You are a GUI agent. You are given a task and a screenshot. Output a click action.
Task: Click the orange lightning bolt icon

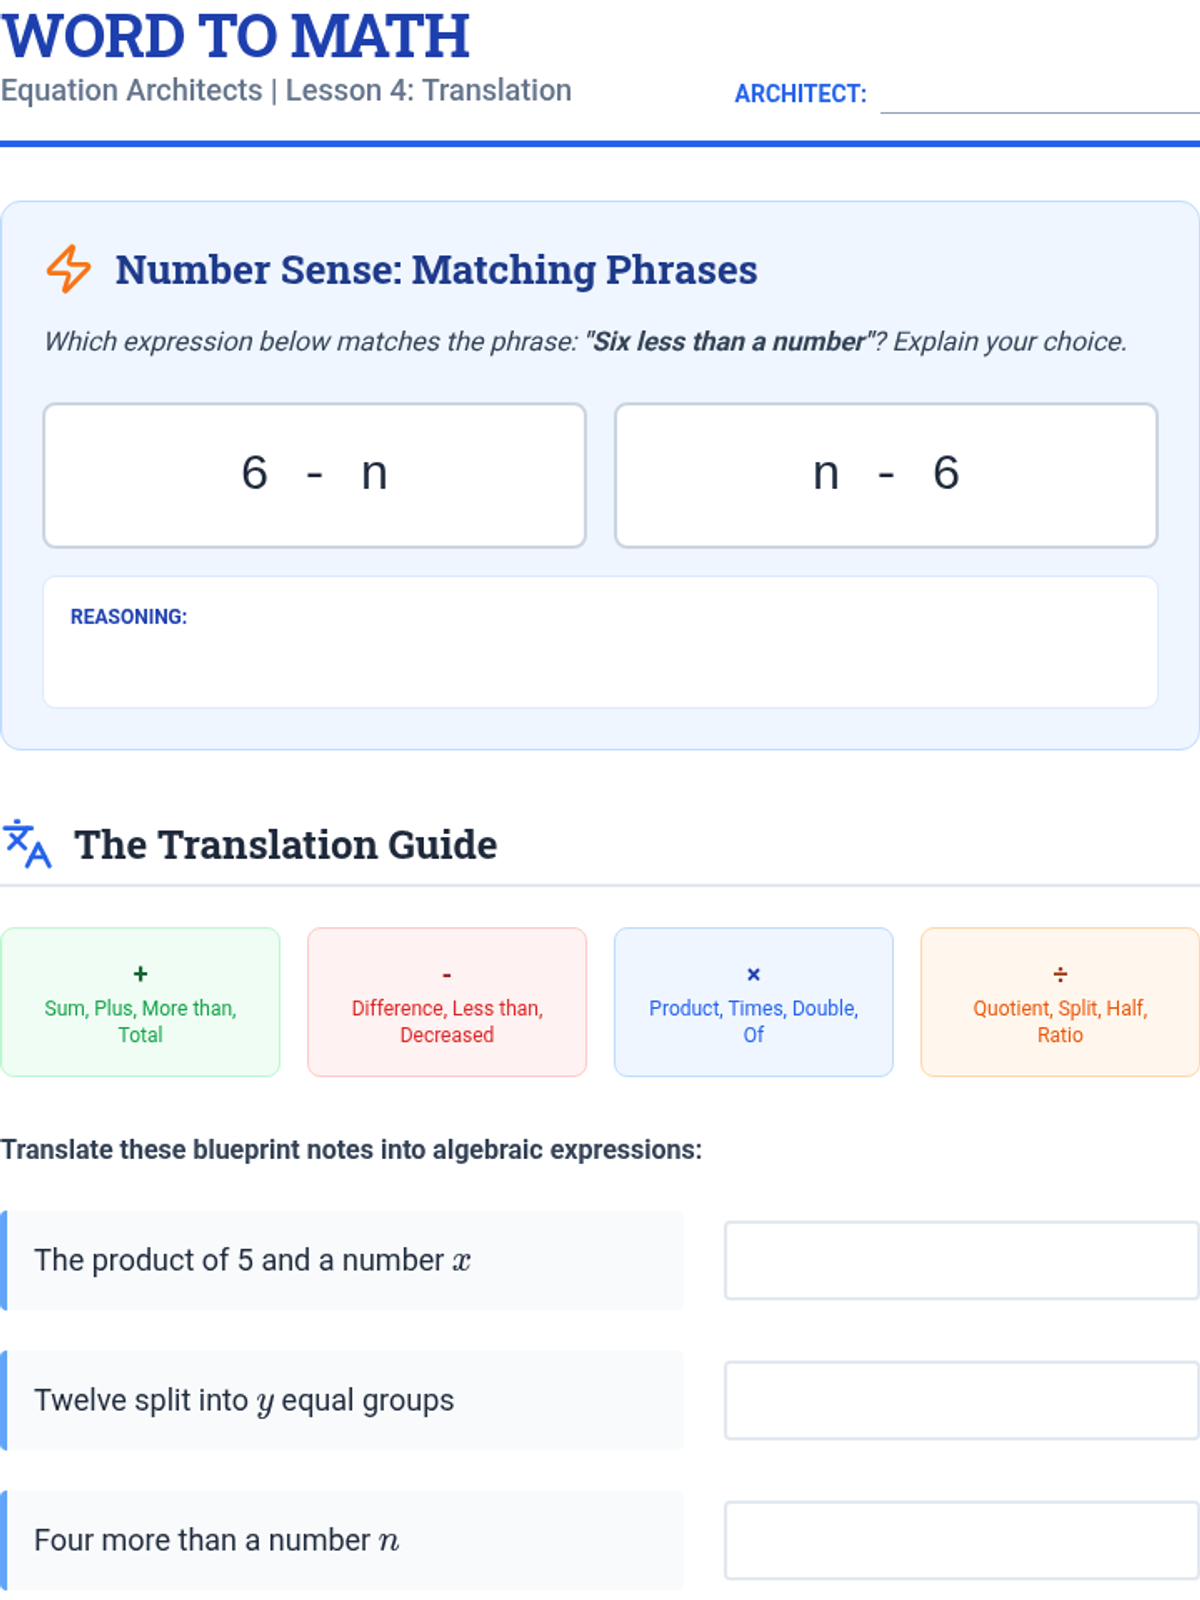pyautogui.click(x=68, y=269)
